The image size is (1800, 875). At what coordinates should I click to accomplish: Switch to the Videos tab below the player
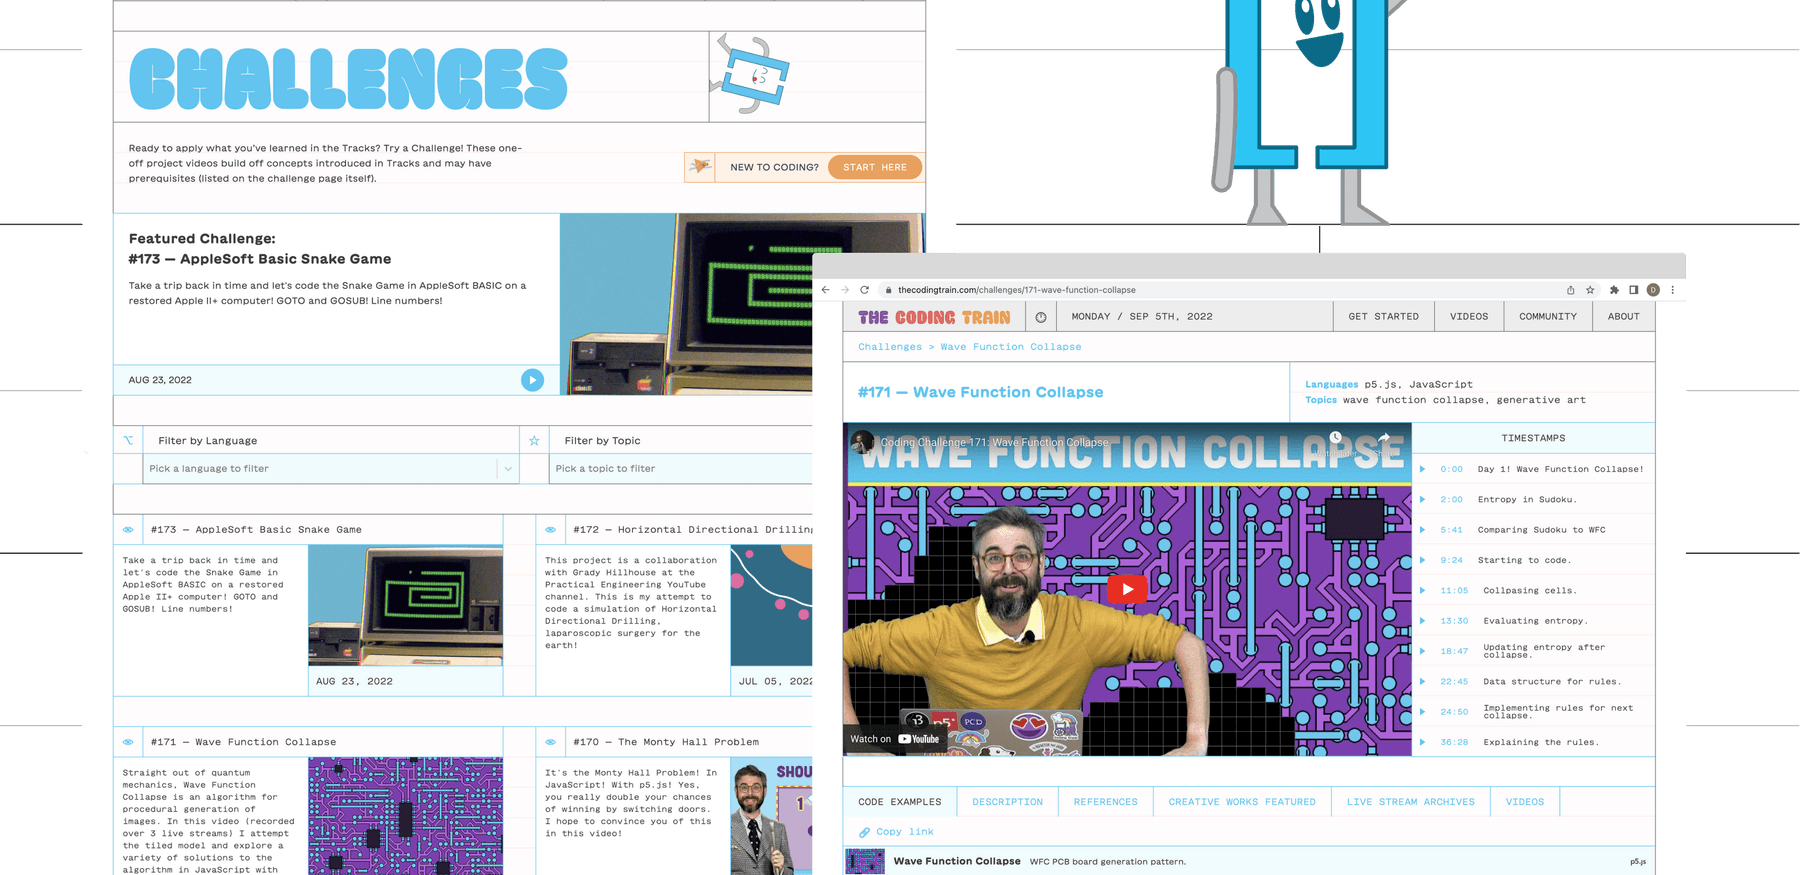pyautogui.click(x=1525, y=802)
